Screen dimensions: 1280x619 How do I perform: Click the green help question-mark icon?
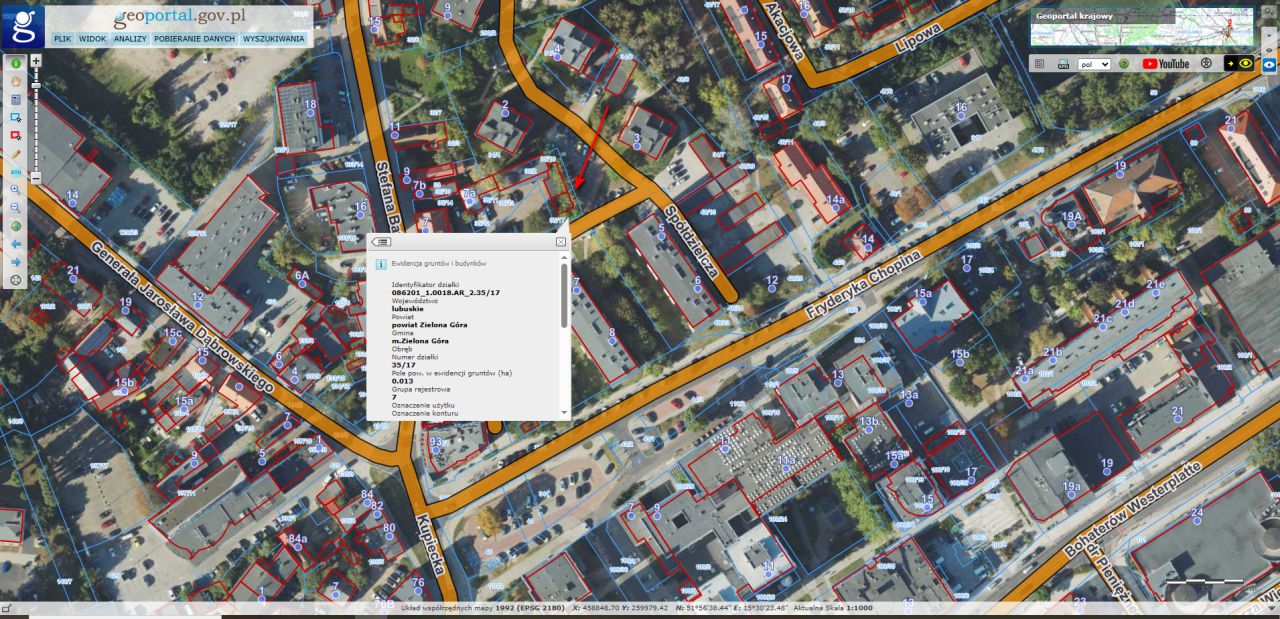(x=1124, y=63)
